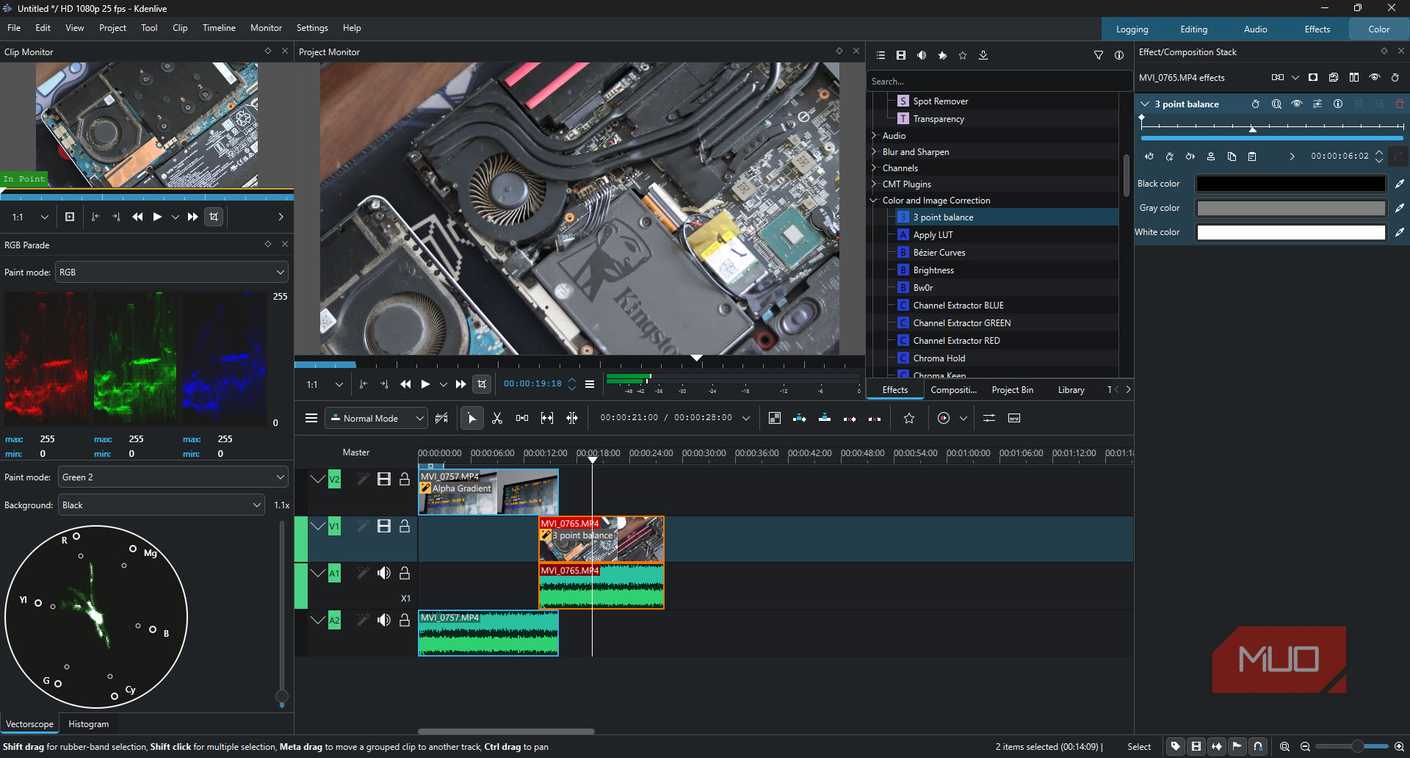Collapse the 3 point balance effect

[1145, 104]
